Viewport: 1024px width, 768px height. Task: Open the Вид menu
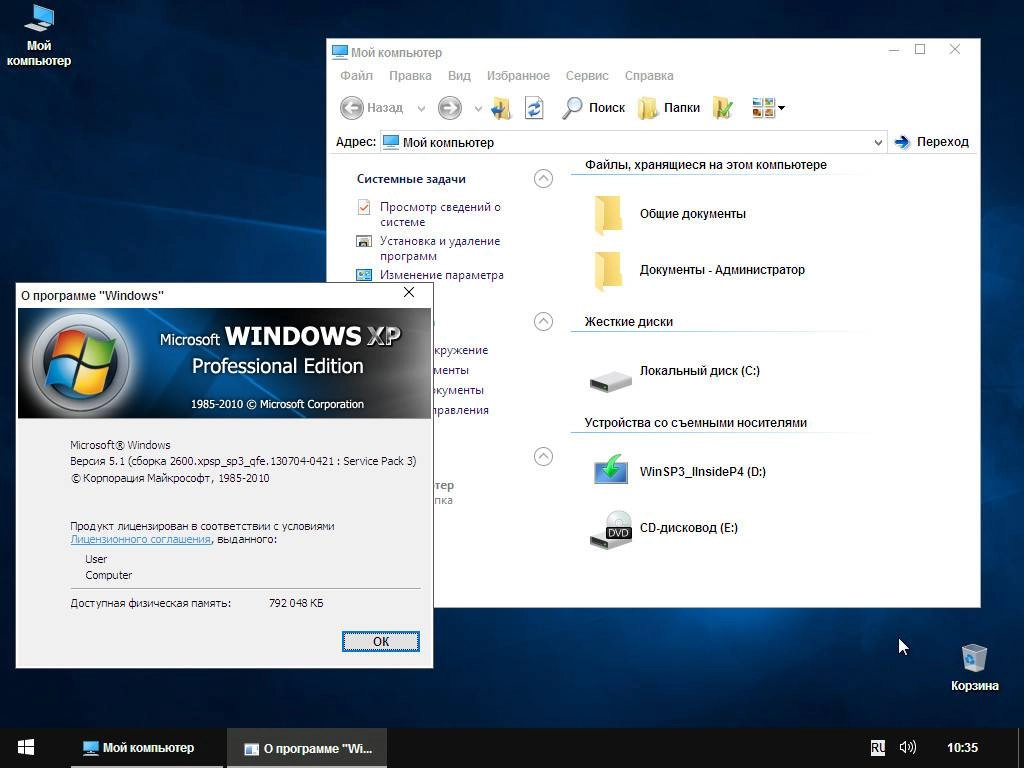click(459, 76)
